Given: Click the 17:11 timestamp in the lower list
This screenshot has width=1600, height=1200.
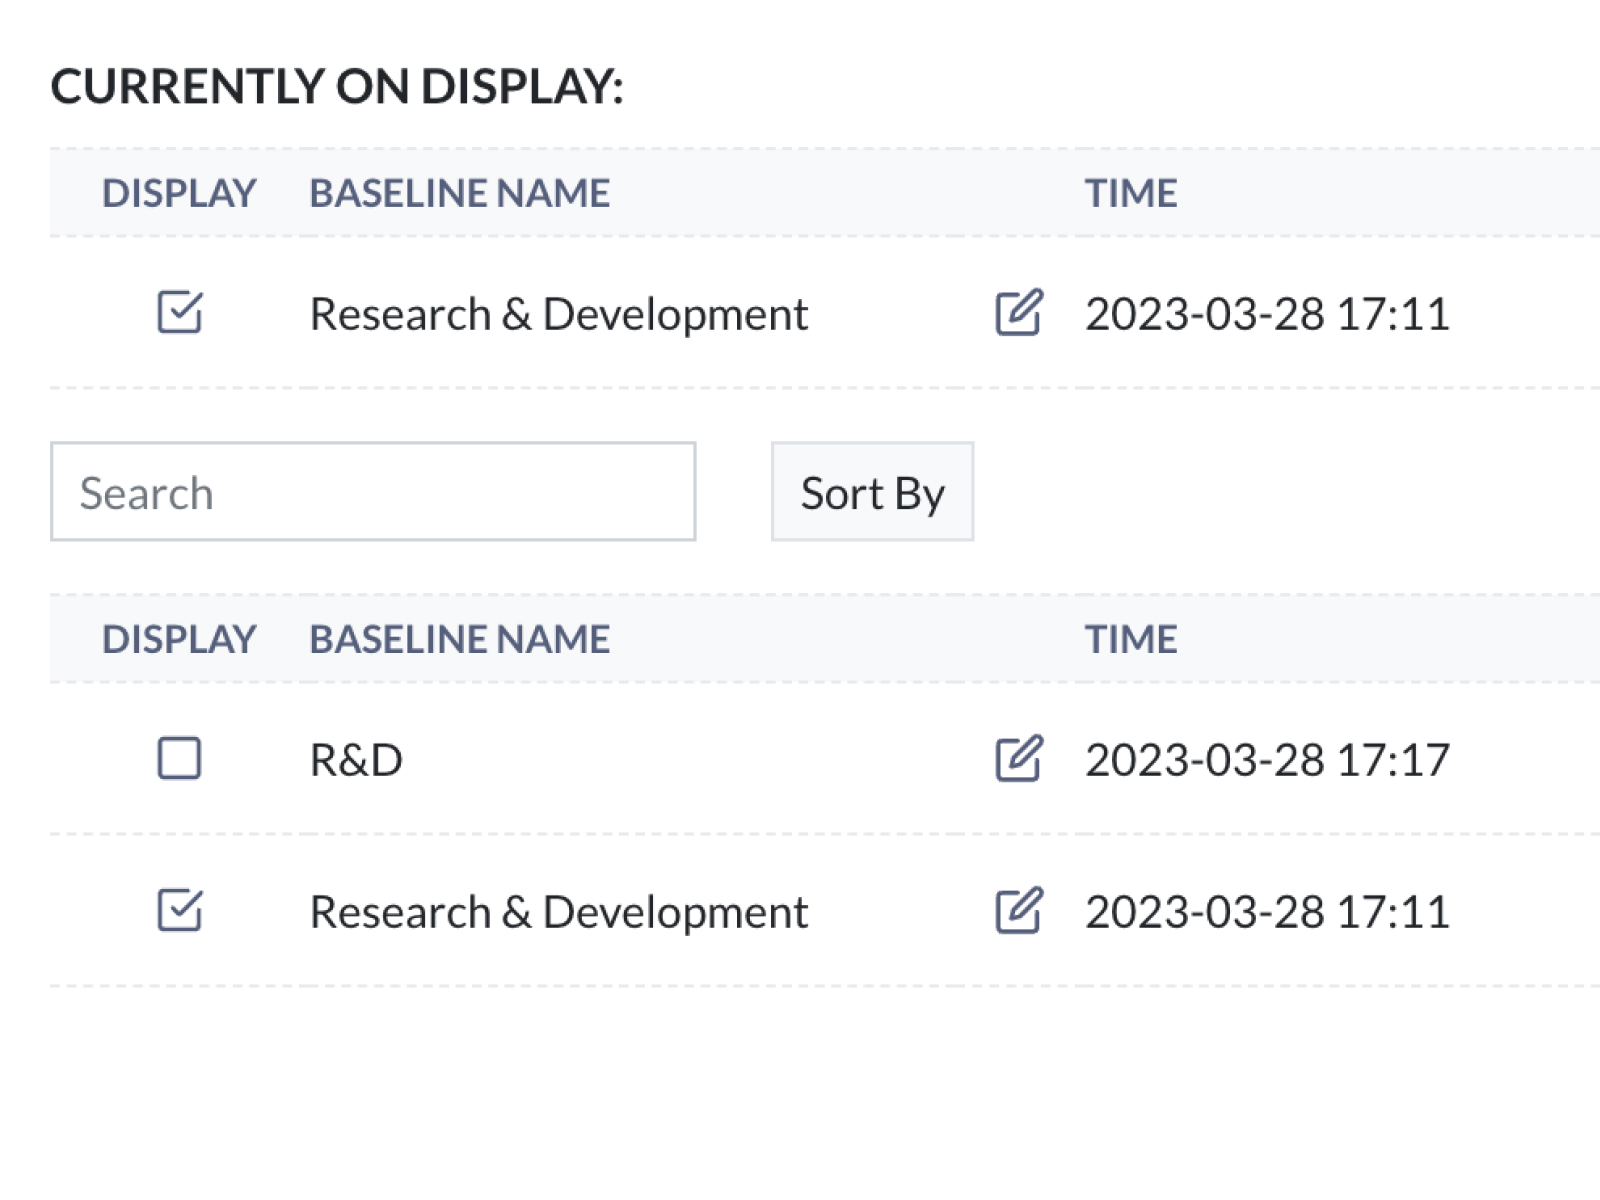Looking at the screenshot, I should pyautogui.click(x=1267, y=912).
